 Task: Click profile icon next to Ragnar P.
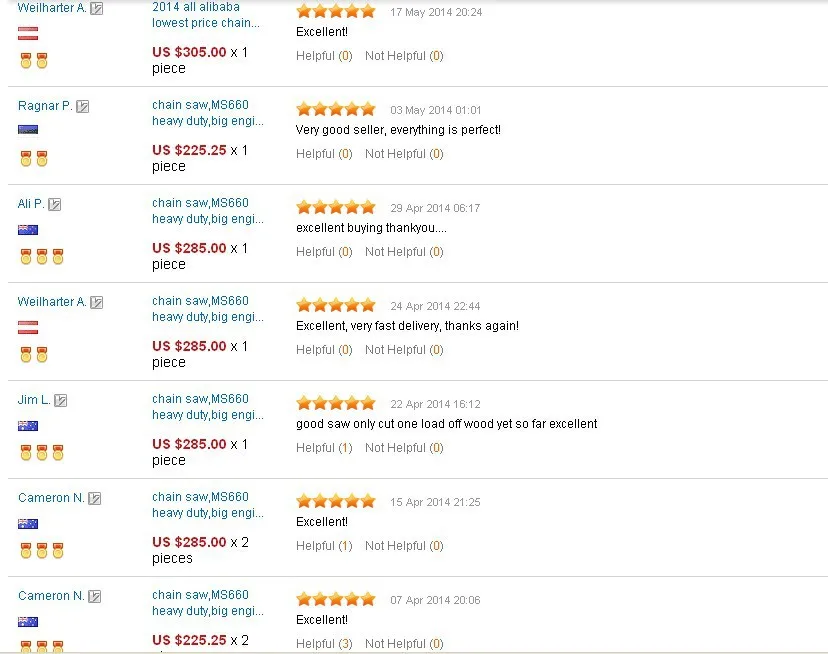point(82,106)
